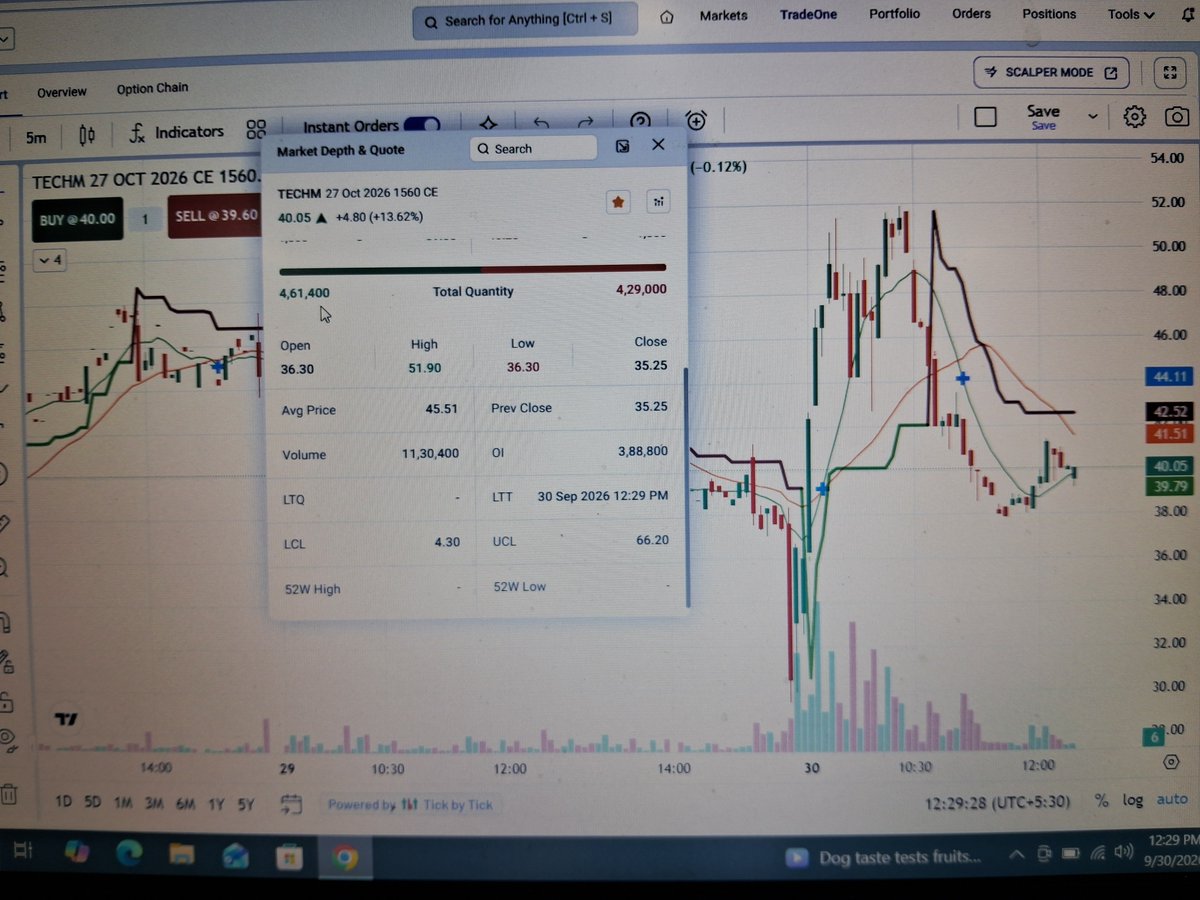
Task: Open the go-to-date calendar icon
Action: [291, 804]
